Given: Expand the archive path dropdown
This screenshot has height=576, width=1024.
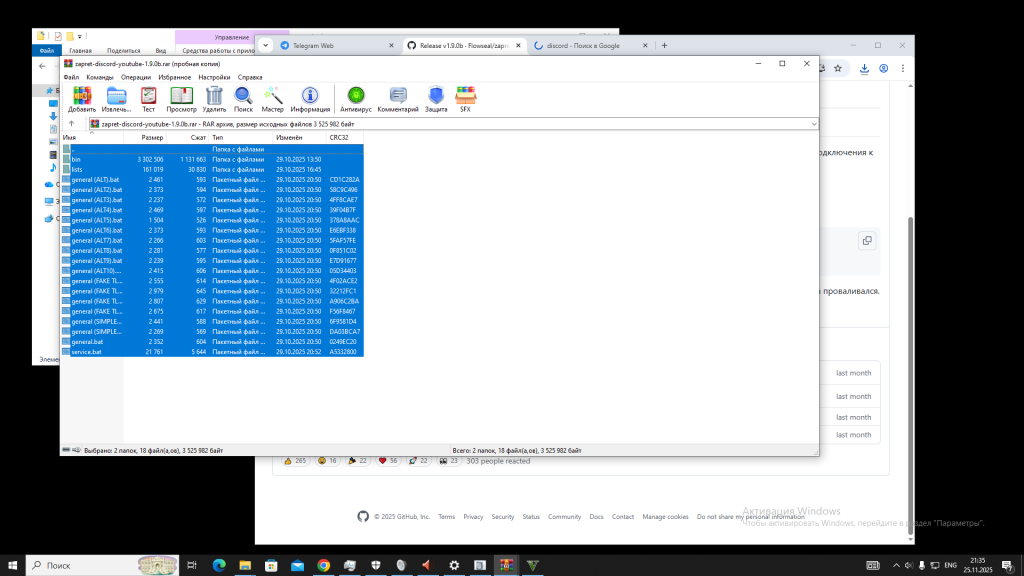Looking at the screenshot, I should [814, 124].
